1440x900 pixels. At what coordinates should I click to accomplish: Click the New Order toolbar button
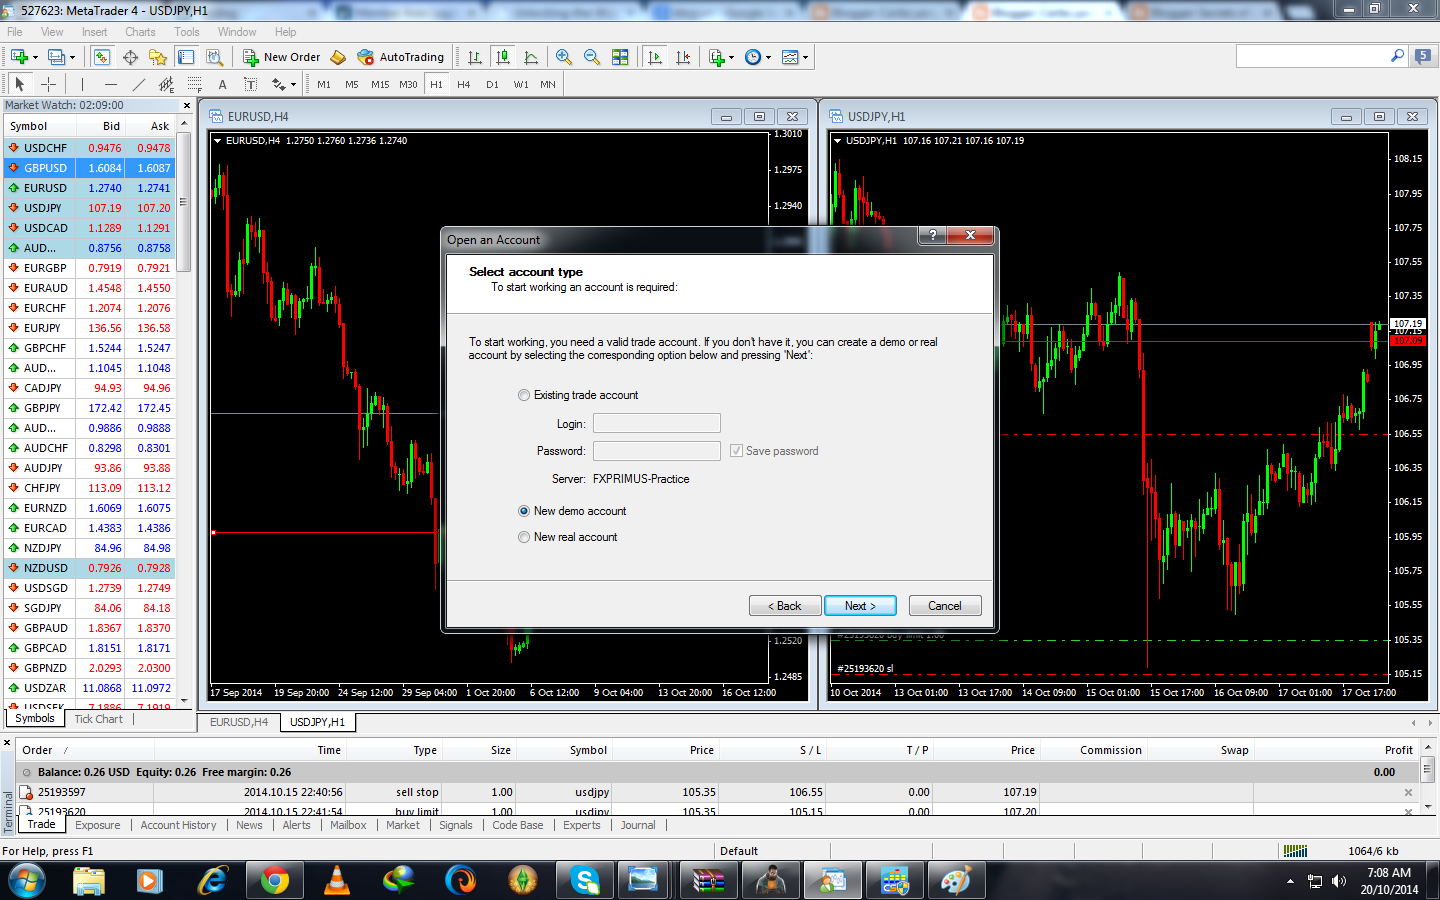282,57
